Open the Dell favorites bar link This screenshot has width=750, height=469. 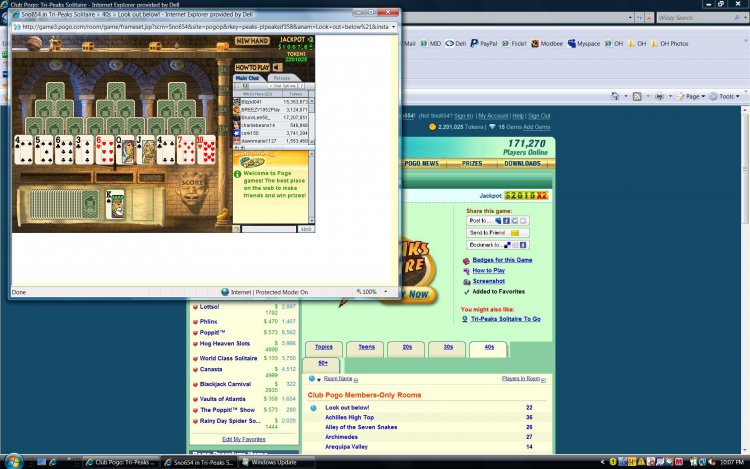(455, 44)
